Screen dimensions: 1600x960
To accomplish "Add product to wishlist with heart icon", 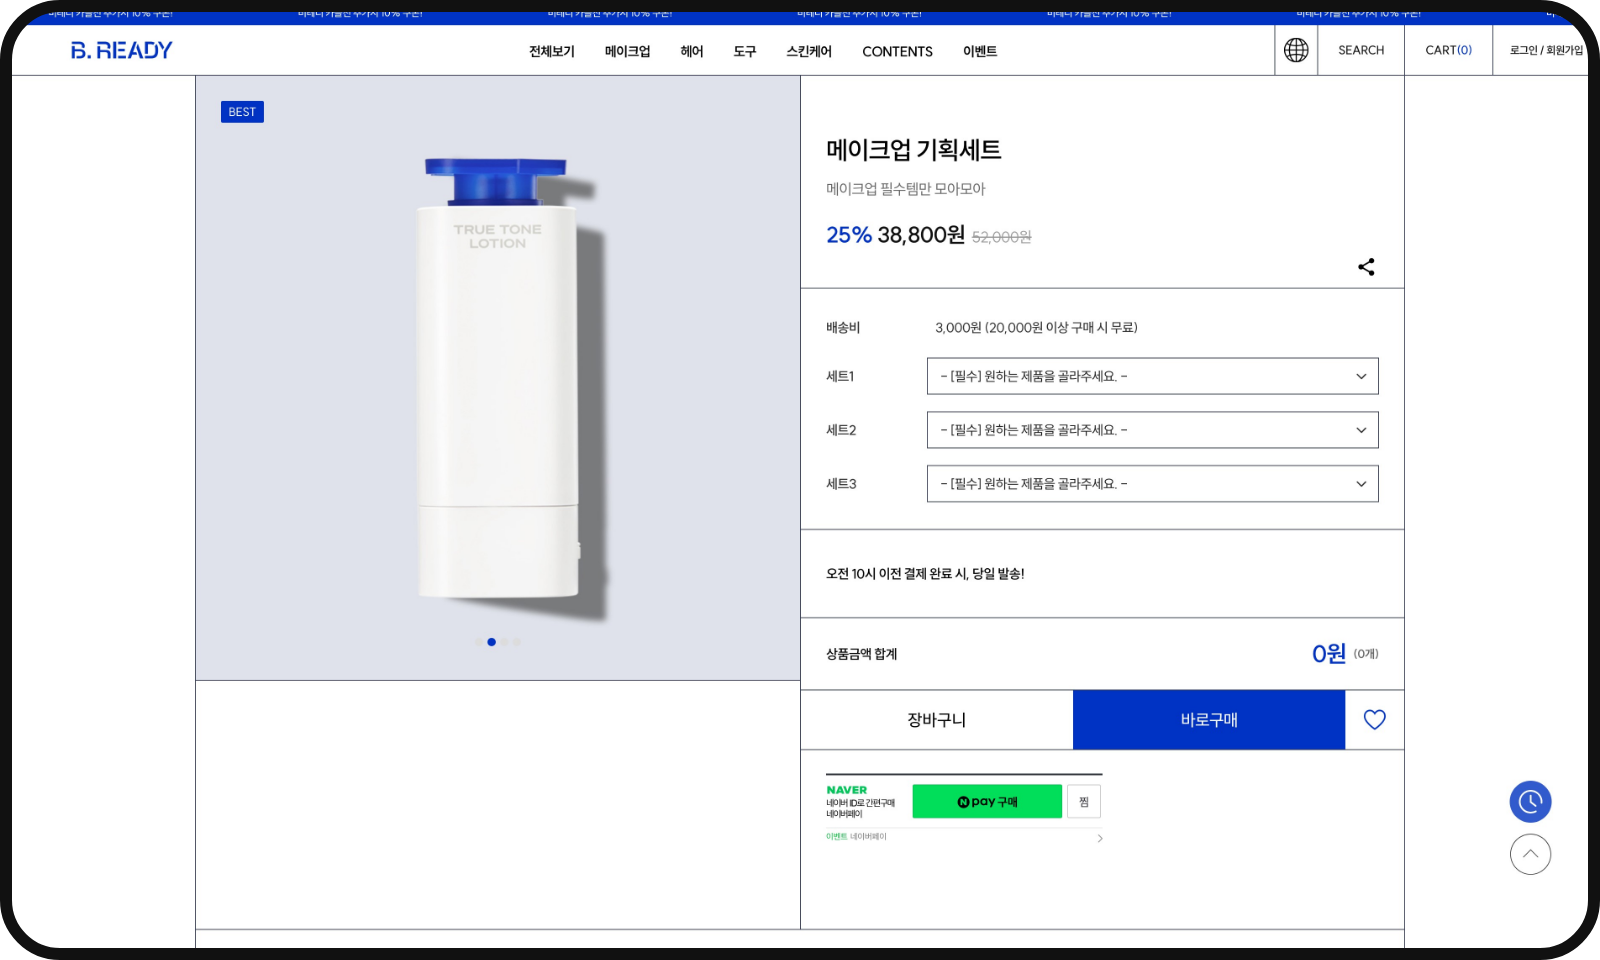I will [x=1374, y=720].
